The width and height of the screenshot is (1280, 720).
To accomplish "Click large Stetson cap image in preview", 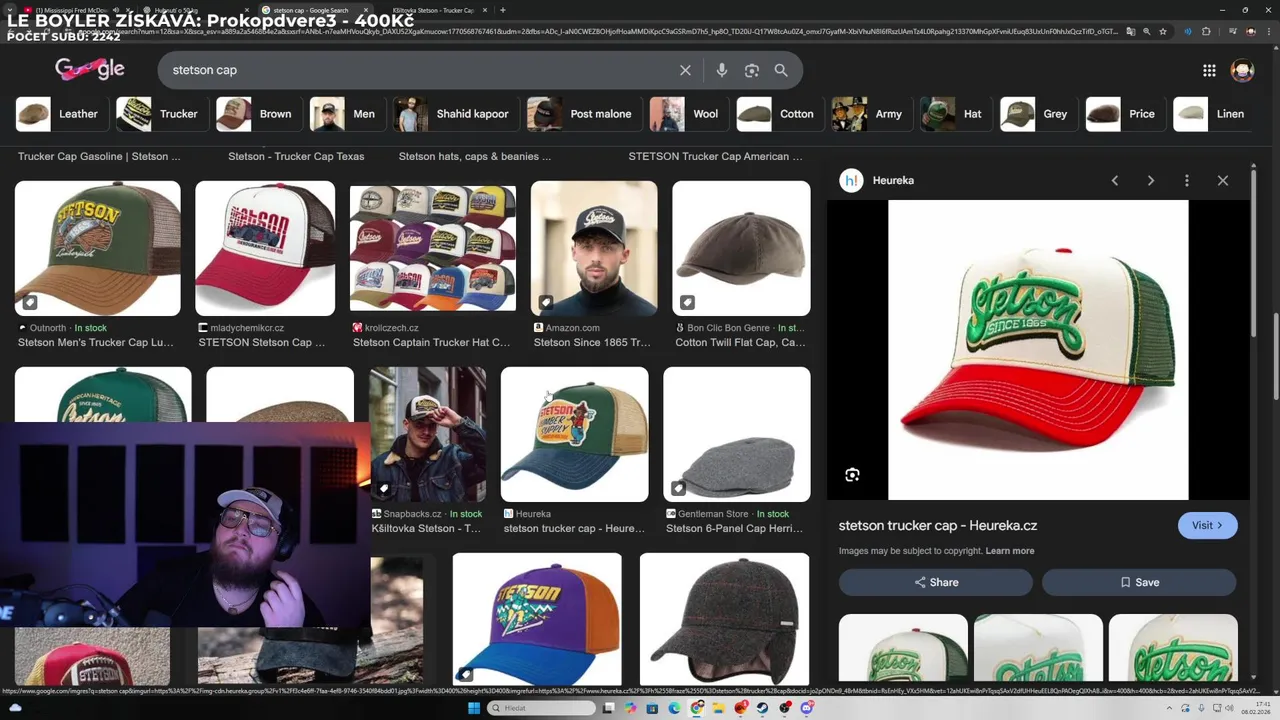I will coord(1038,350).
